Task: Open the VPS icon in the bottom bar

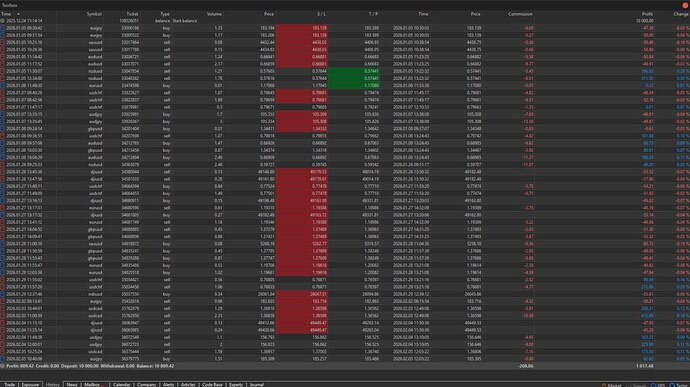Action: coord(653,385)
